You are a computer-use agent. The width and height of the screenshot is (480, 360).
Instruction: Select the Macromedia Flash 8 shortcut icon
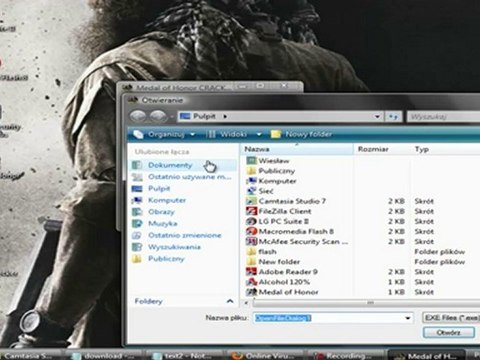tap(251, 231)
